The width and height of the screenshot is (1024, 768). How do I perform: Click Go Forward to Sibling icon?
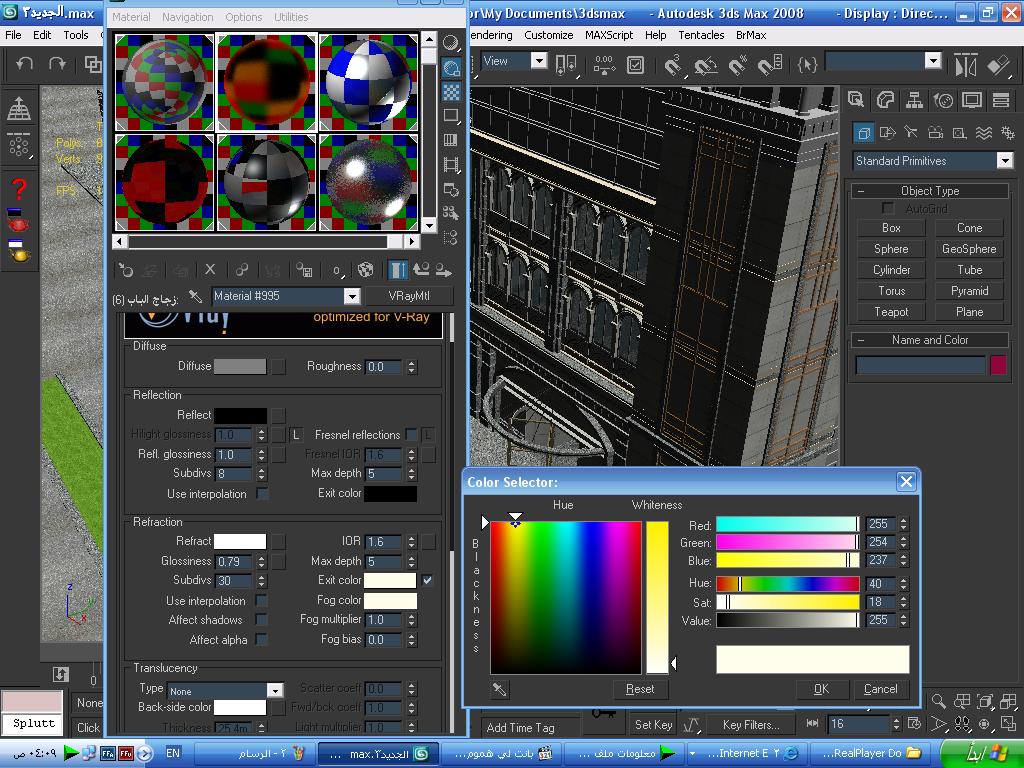(x=443, y=270)
